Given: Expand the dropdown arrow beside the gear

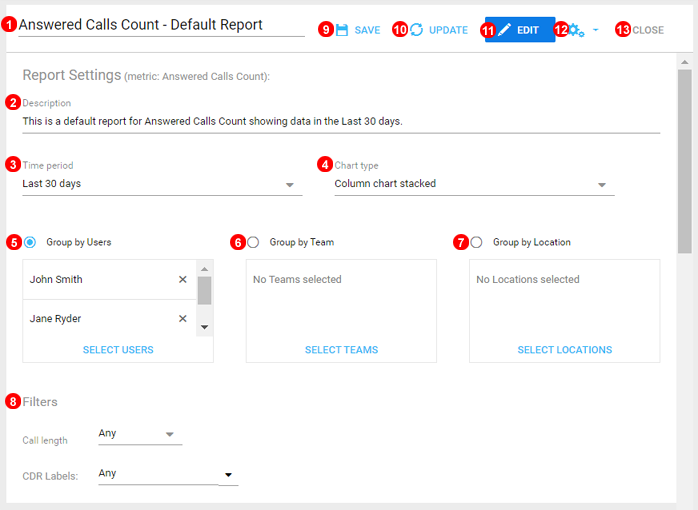Looking at the screenshot, I should click(596, 30).
